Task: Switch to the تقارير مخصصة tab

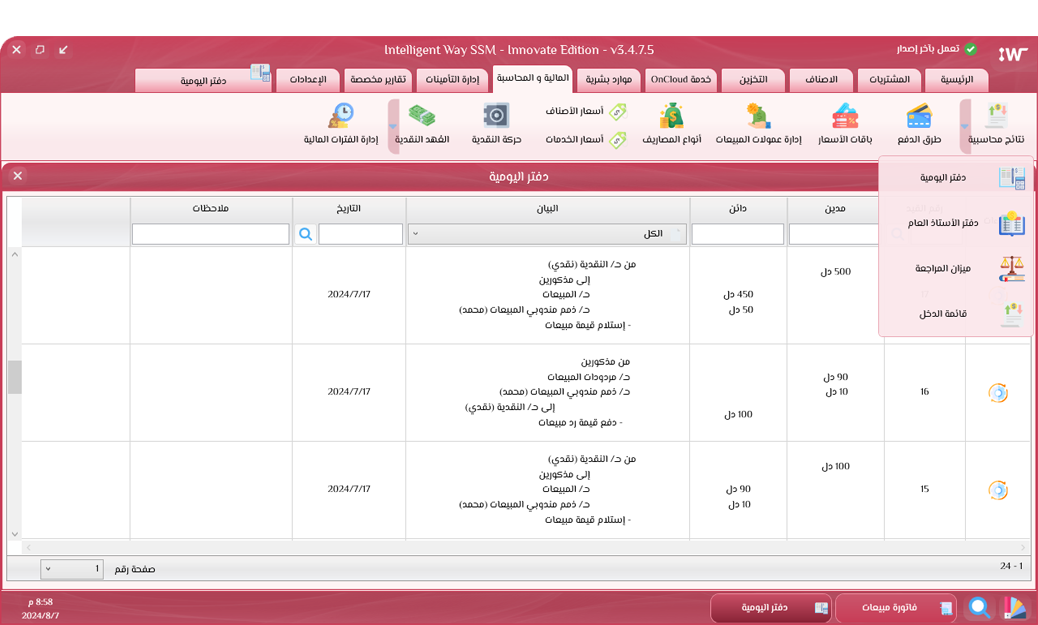Action: pyautogui.click(x=378, y=79)
